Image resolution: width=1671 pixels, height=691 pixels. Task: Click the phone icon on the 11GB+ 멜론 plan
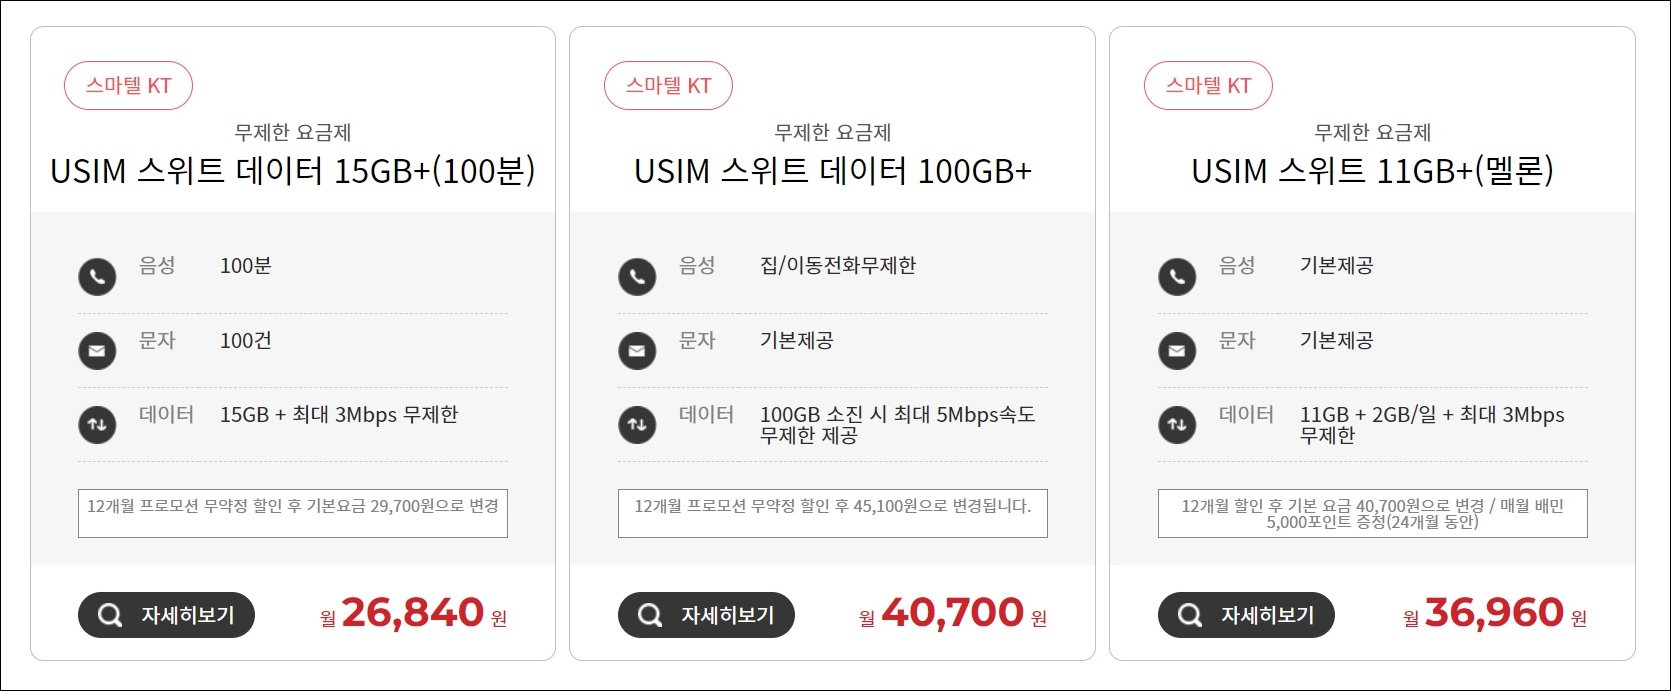coord(1177,277)
